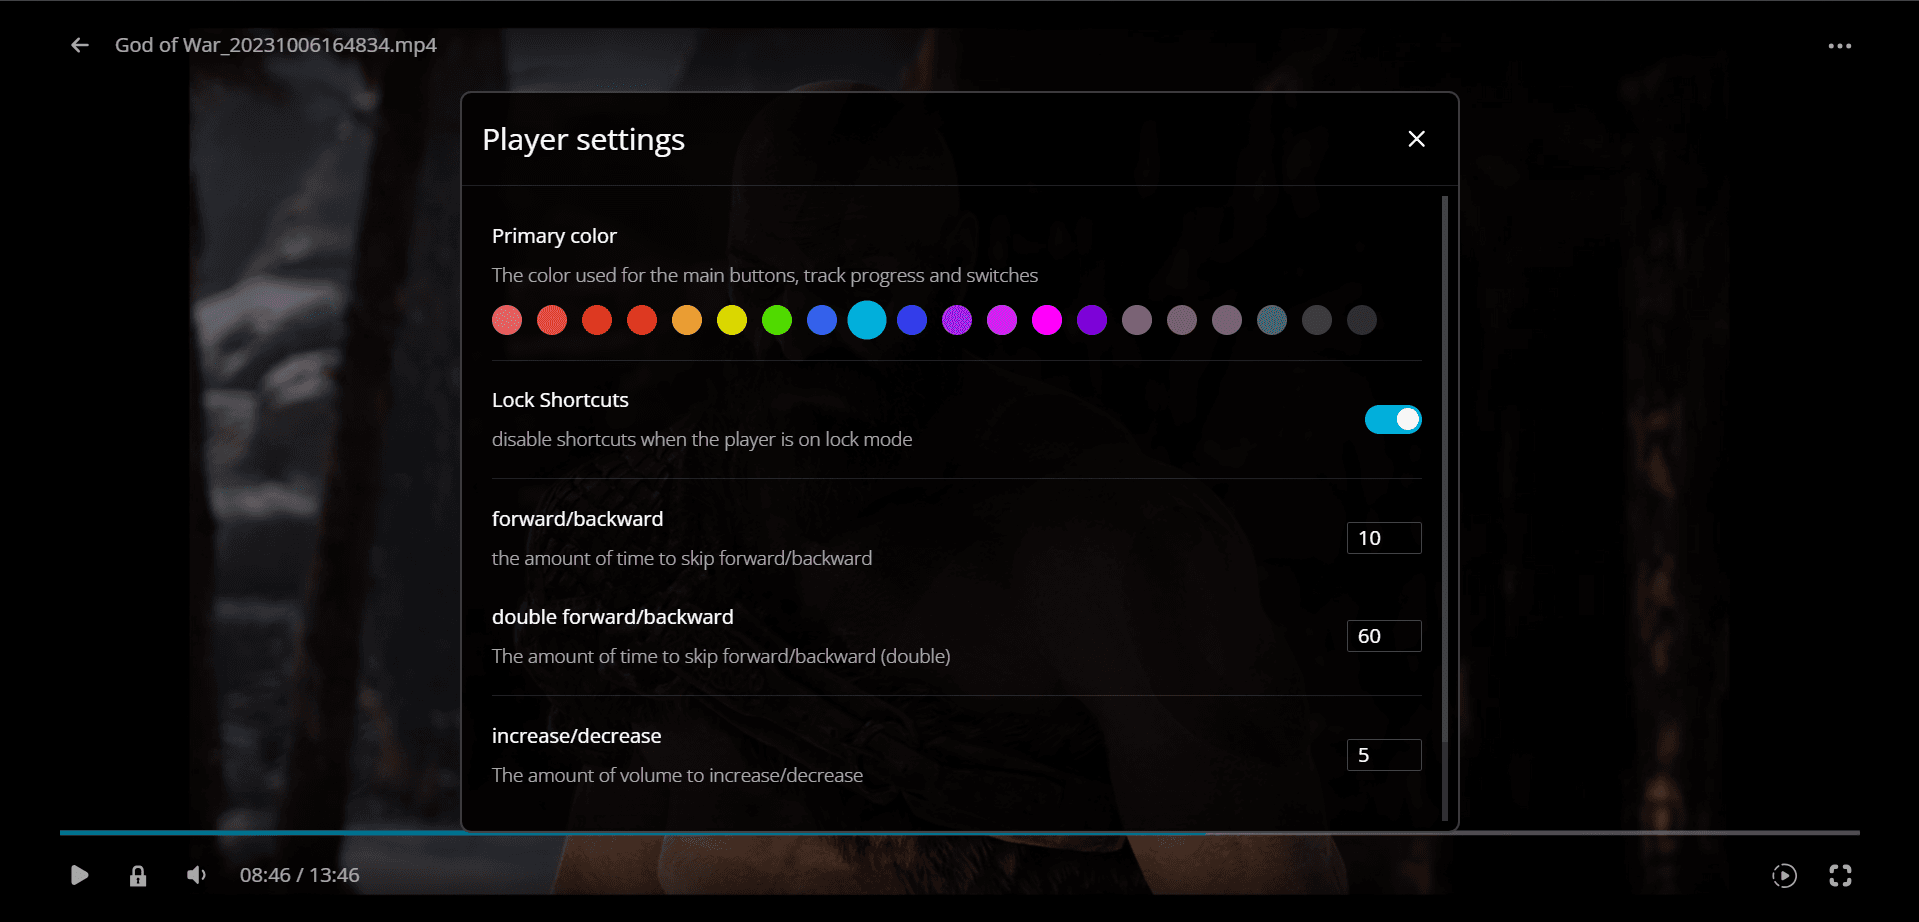The image size is (1919, 922).
Task: Select the orange primary color swatch
Action: (687, 320)
